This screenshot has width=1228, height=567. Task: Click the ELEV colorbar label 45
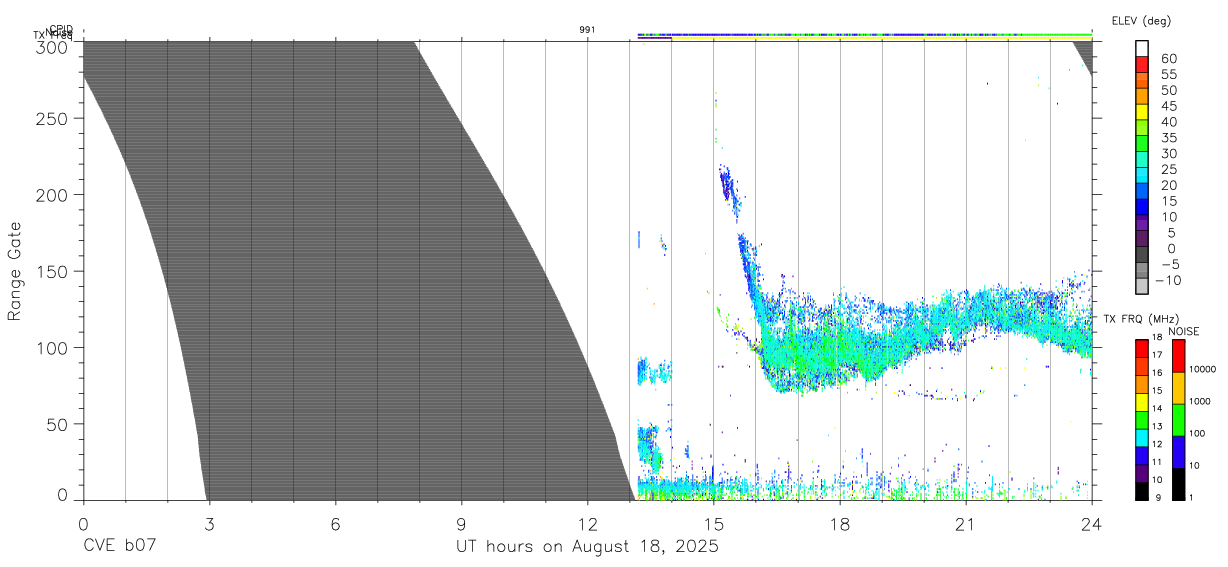coord(1168,106)
